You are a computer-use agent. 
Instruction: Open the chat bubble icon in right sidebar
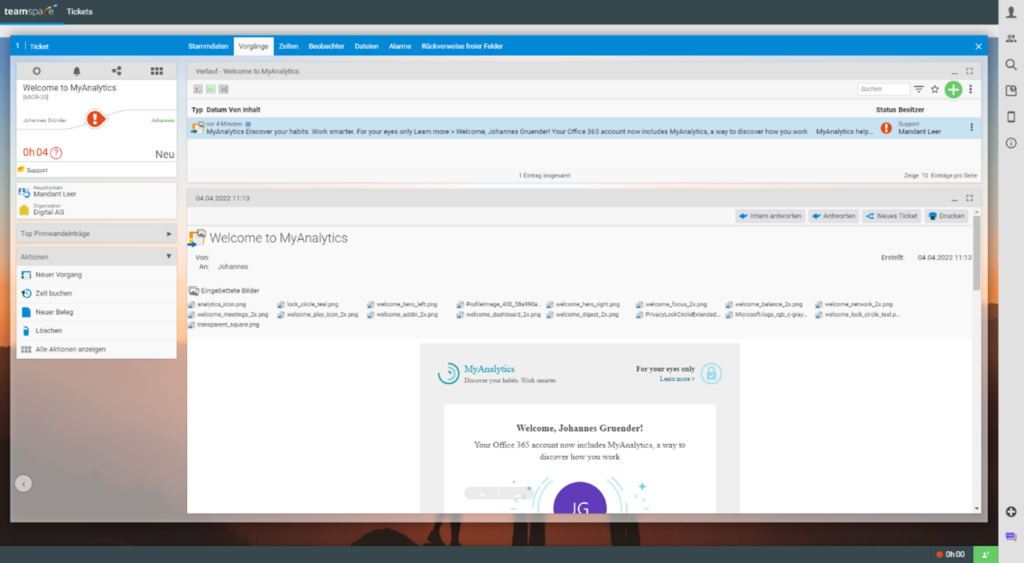[x=1011, y=536]
